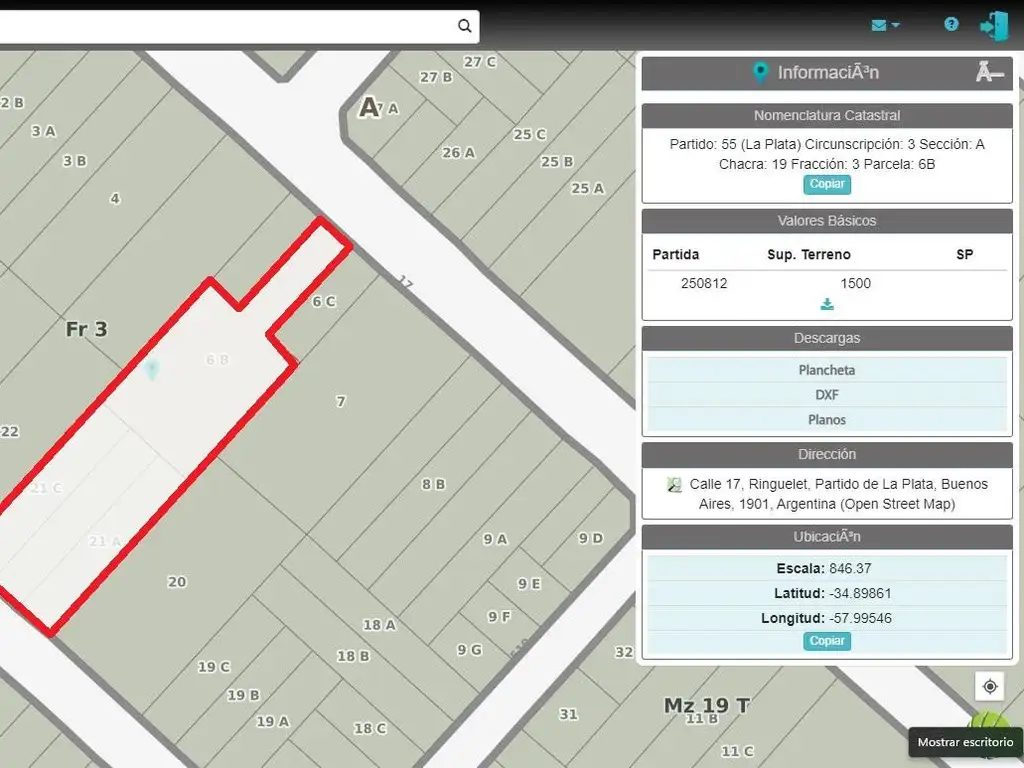The height and width of the screenshot is (768, 1024).
Task: Click the logout door icon
Action: 994,26
